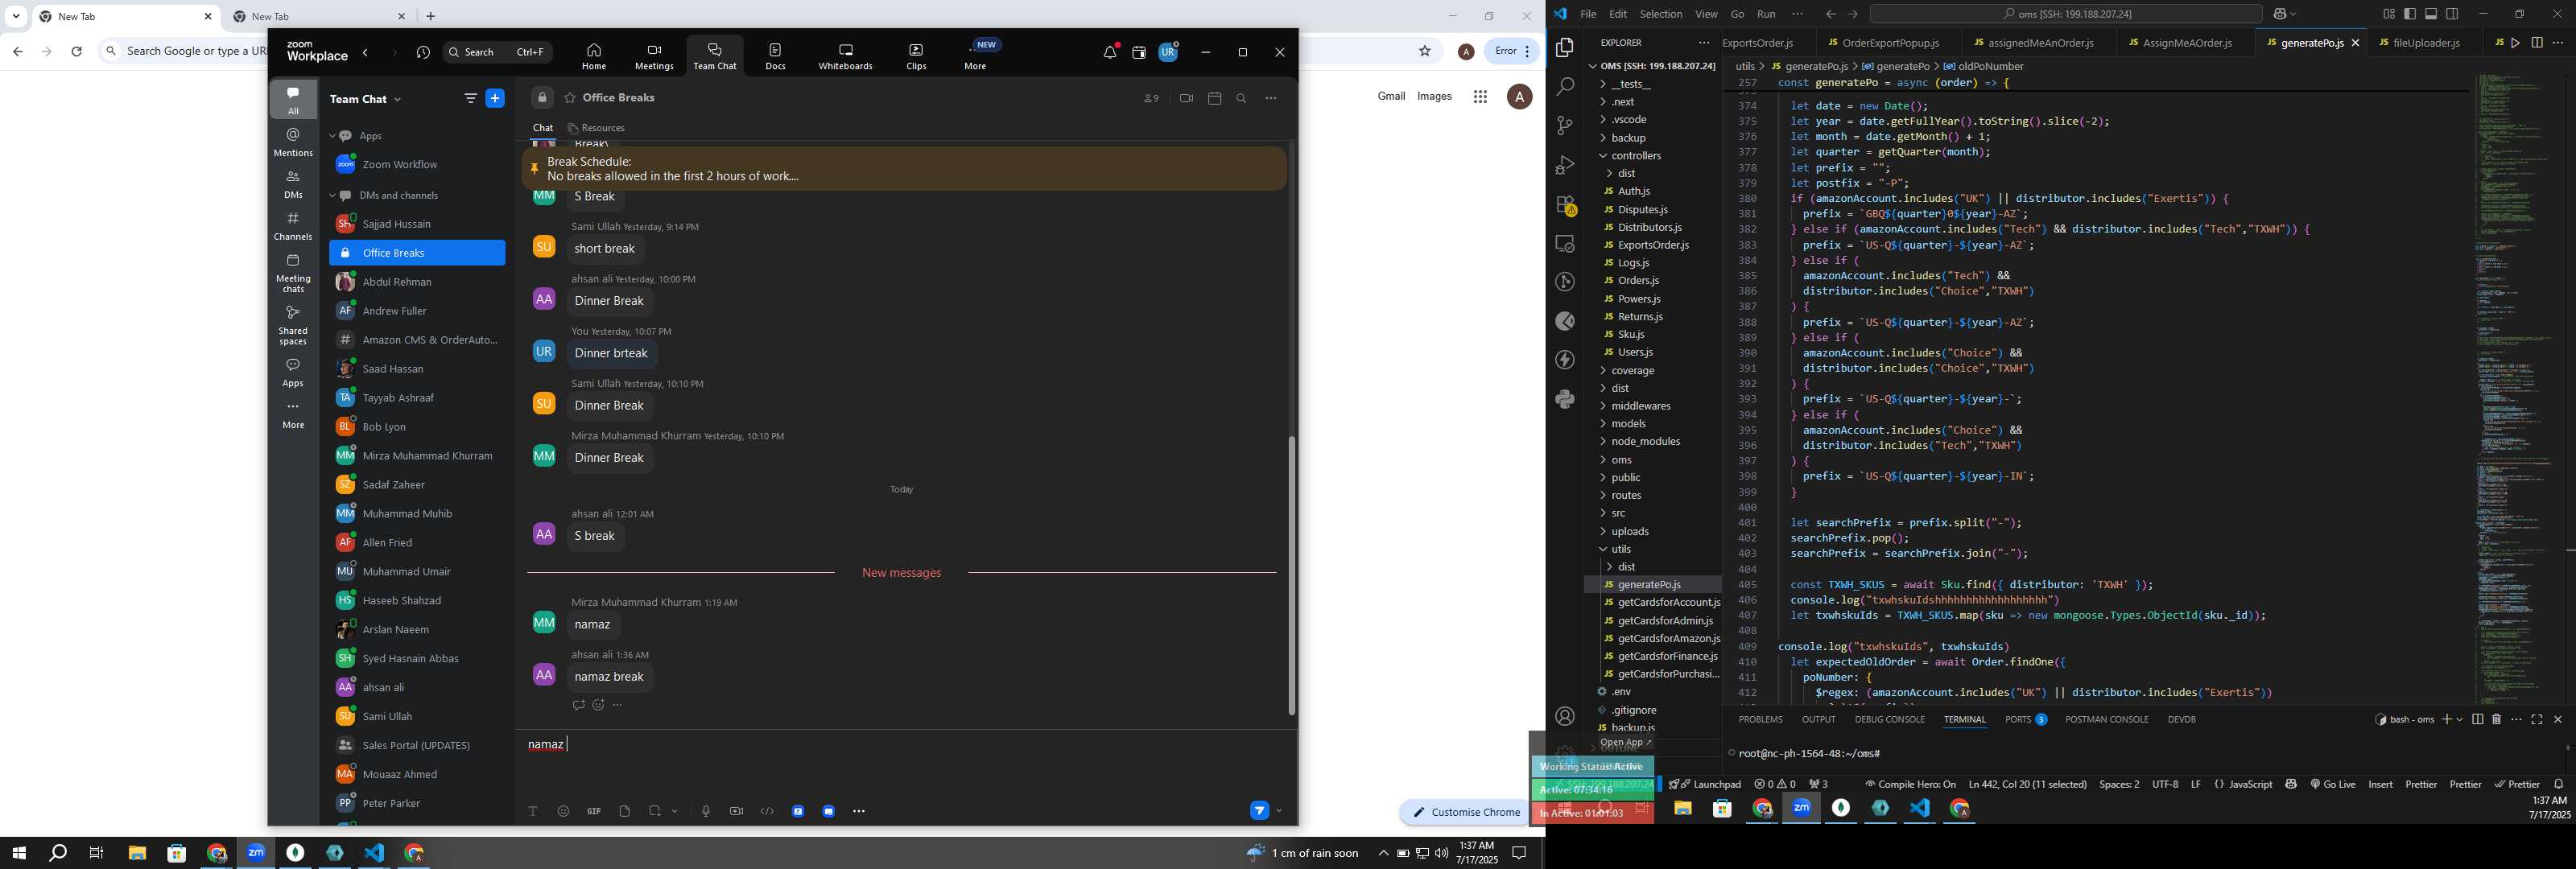Click the Customise Chrome button
This screenshot has width=2576, height=869.
(1465, 812)
